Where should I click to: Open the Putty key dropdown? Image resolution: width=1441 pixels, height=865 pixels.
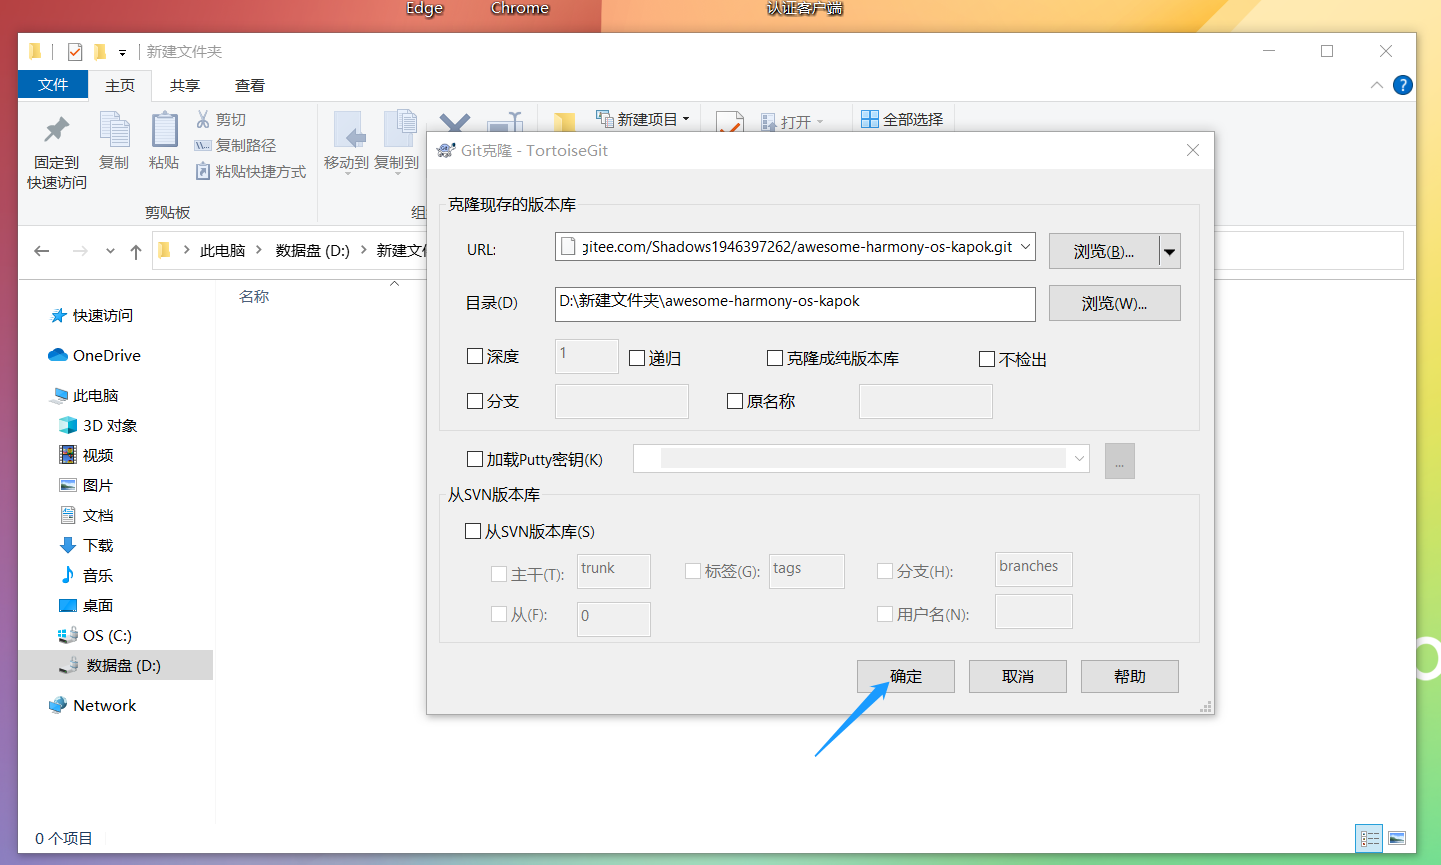click(1079, 459)
